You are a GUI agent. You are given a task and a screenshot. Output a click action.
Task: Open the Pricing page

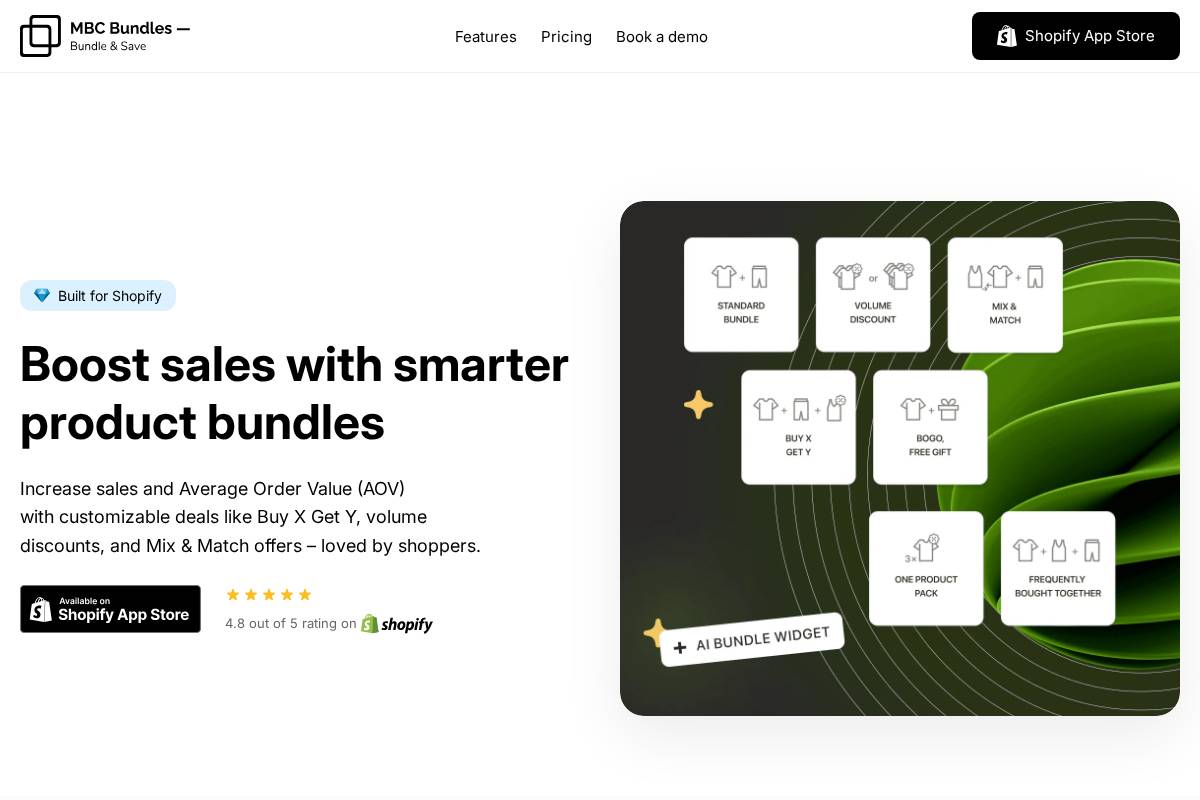click(x=566, y=36)
